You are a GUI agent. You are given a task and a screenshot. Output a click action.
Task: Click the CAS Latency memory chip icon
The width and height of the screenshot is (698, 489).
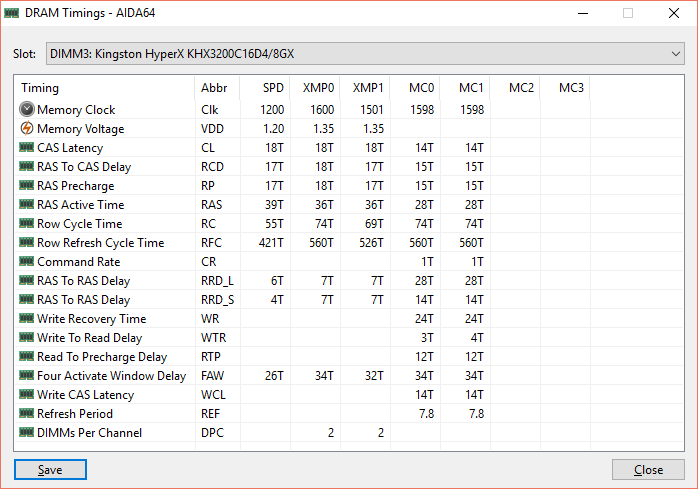click(27, 148)
